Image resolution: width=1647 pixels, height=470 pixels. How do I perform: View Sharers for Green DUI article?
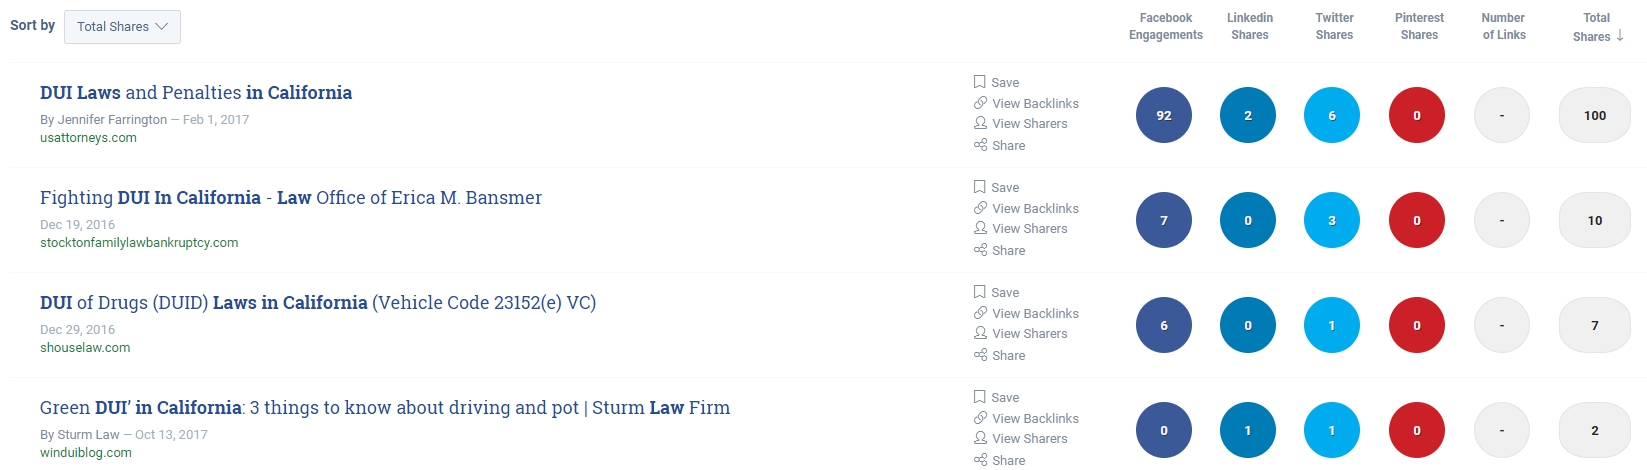coord(1020,439)
